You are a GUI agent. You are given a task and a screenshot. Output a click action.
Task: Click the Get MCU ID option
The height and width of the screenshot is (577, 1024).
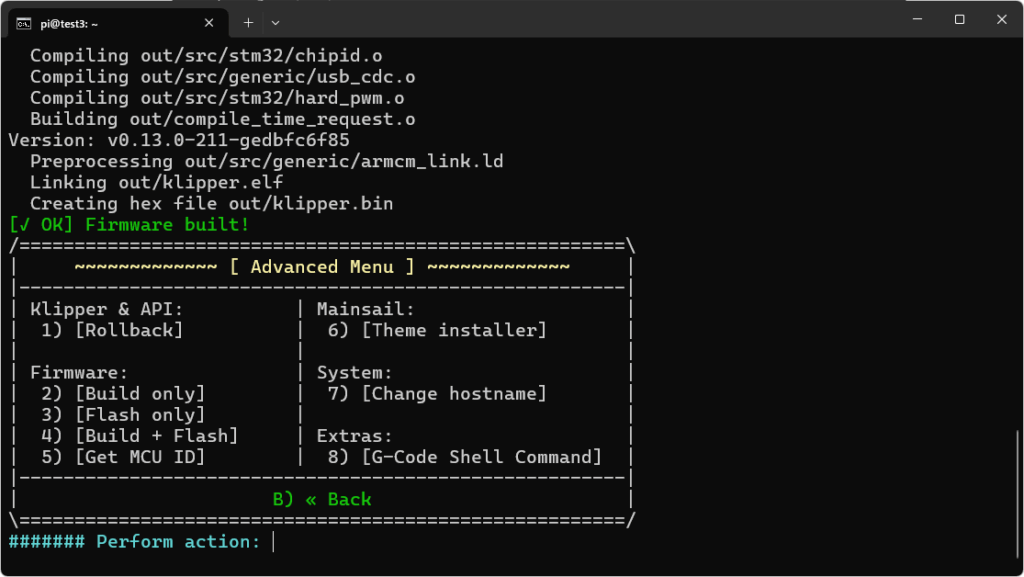140,458
